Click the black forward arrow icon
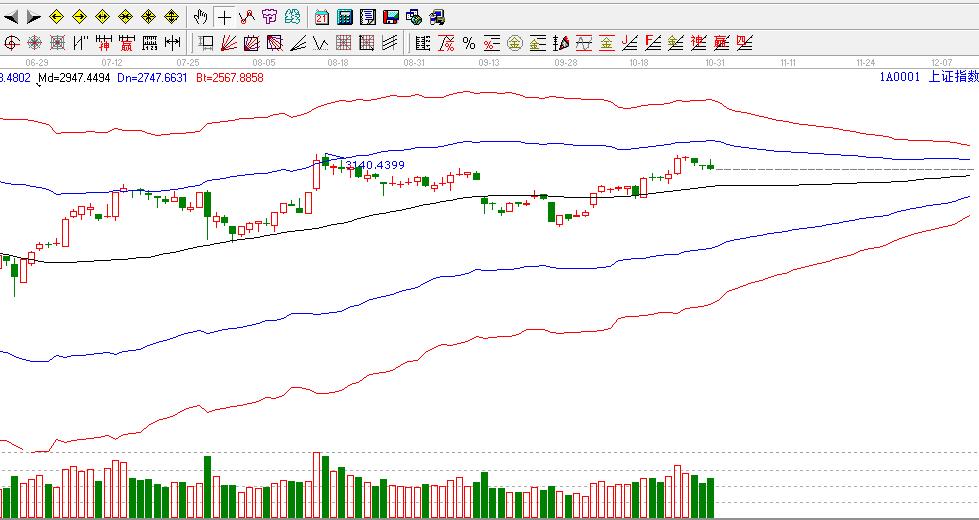 click(x=33, y=17)
